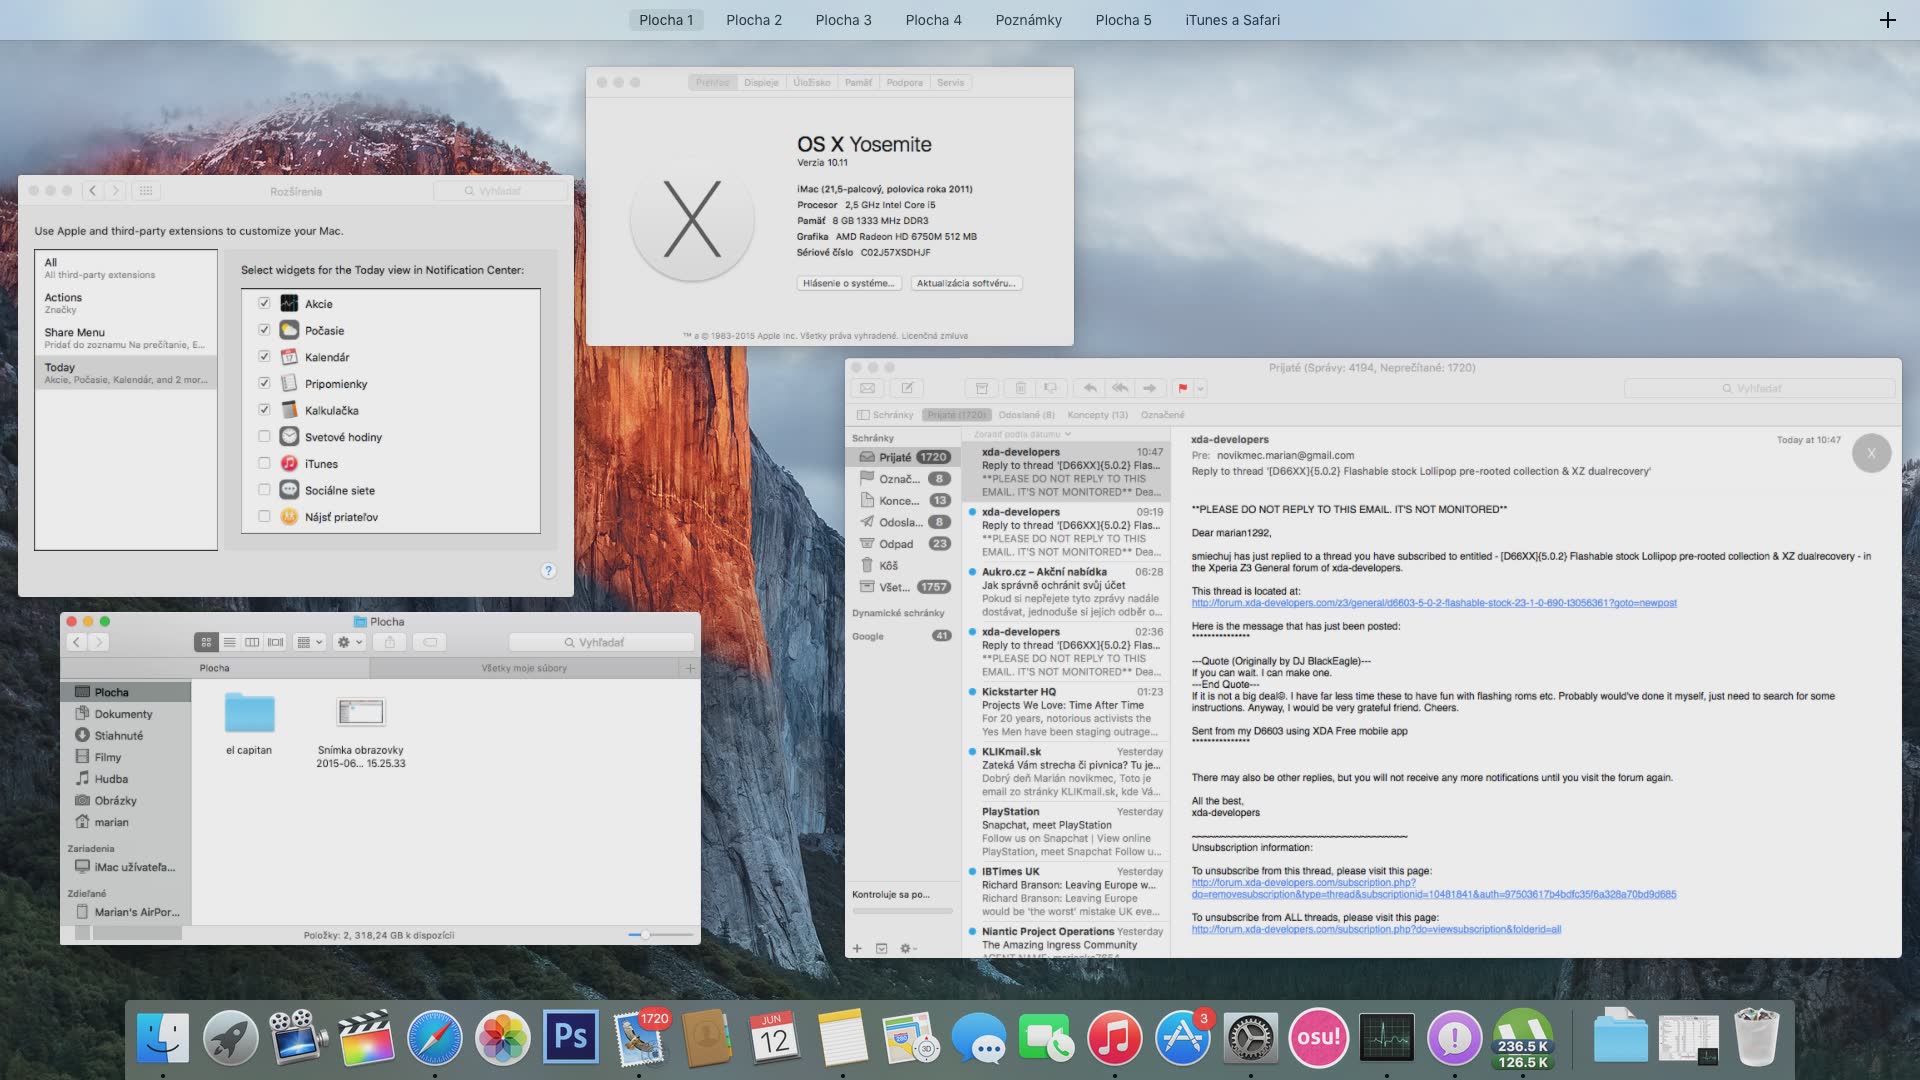Click the Compose new message icon in Mail
Image resolution: width=1920 pixels, height=1080 pixels.
click(x=907, y=388)
